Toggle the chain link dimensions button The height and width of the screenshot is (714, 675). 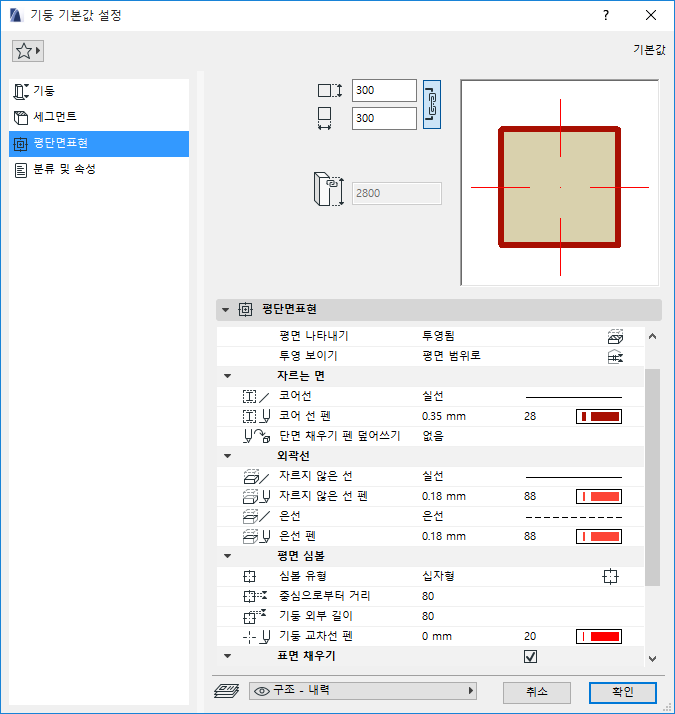point(432,105)
